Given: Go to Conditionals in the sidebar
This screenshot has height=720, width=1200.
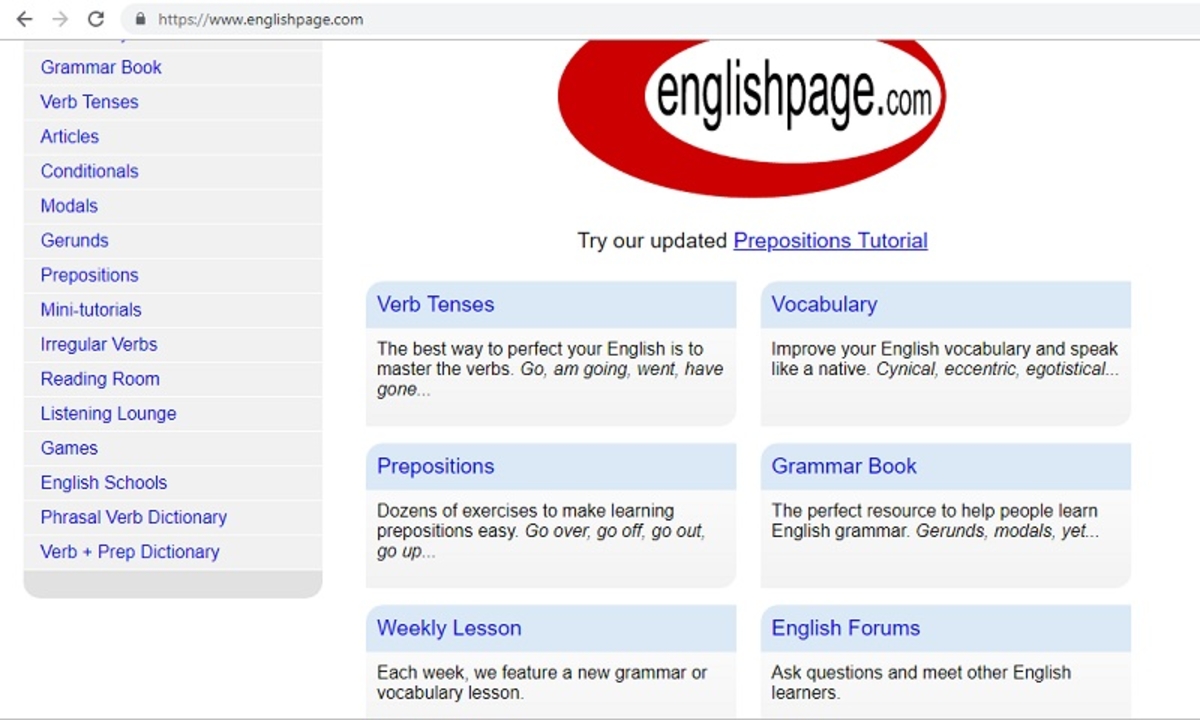Looking at the screenshot, I should [89, 171].
